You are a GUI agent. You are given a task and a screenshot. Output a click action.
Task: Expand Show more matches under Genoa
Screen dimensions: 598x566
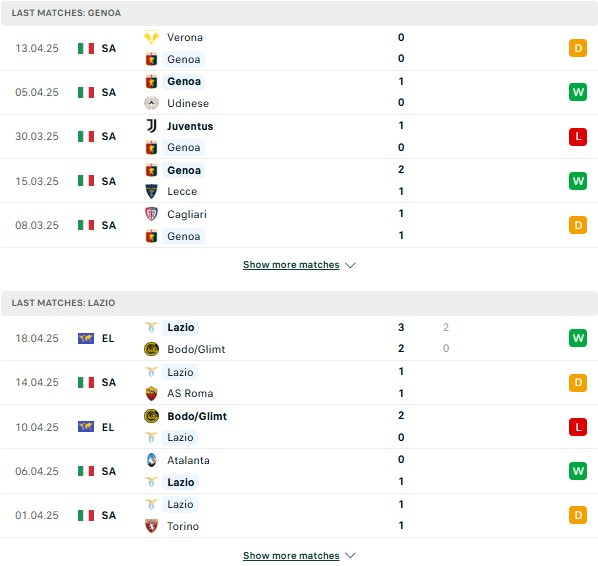(x=291, y=265)
